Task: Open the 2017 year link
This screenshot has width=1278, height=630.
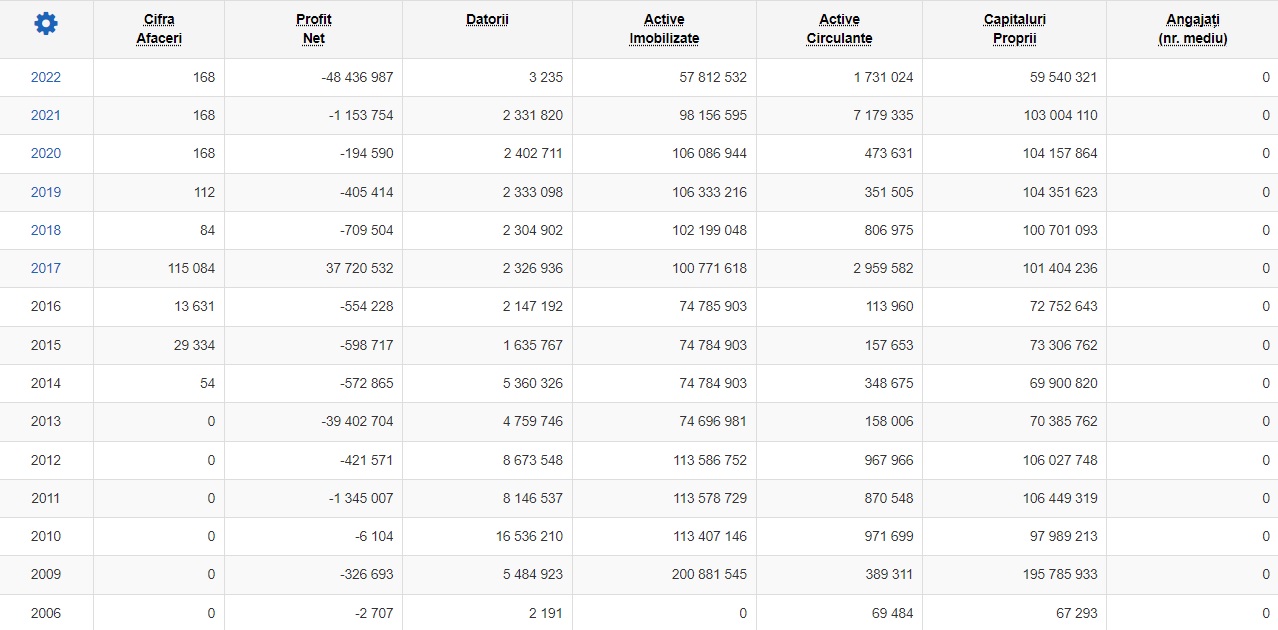Action: click(x=46, y=268)
